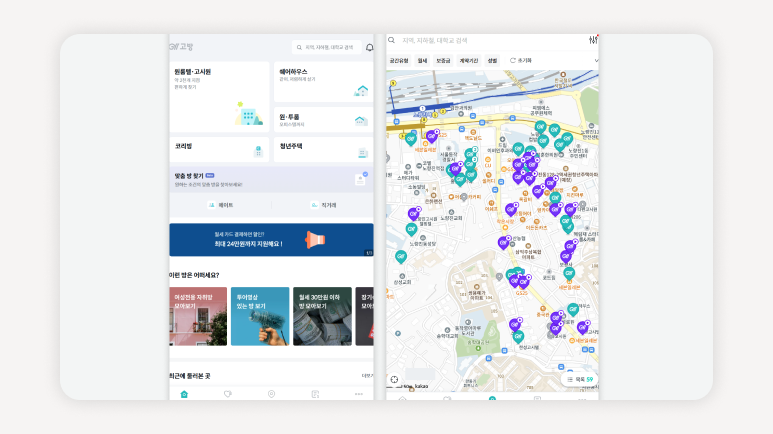
Task: Click the 초기화 reset filters button
Action: (x=521, y=61)
